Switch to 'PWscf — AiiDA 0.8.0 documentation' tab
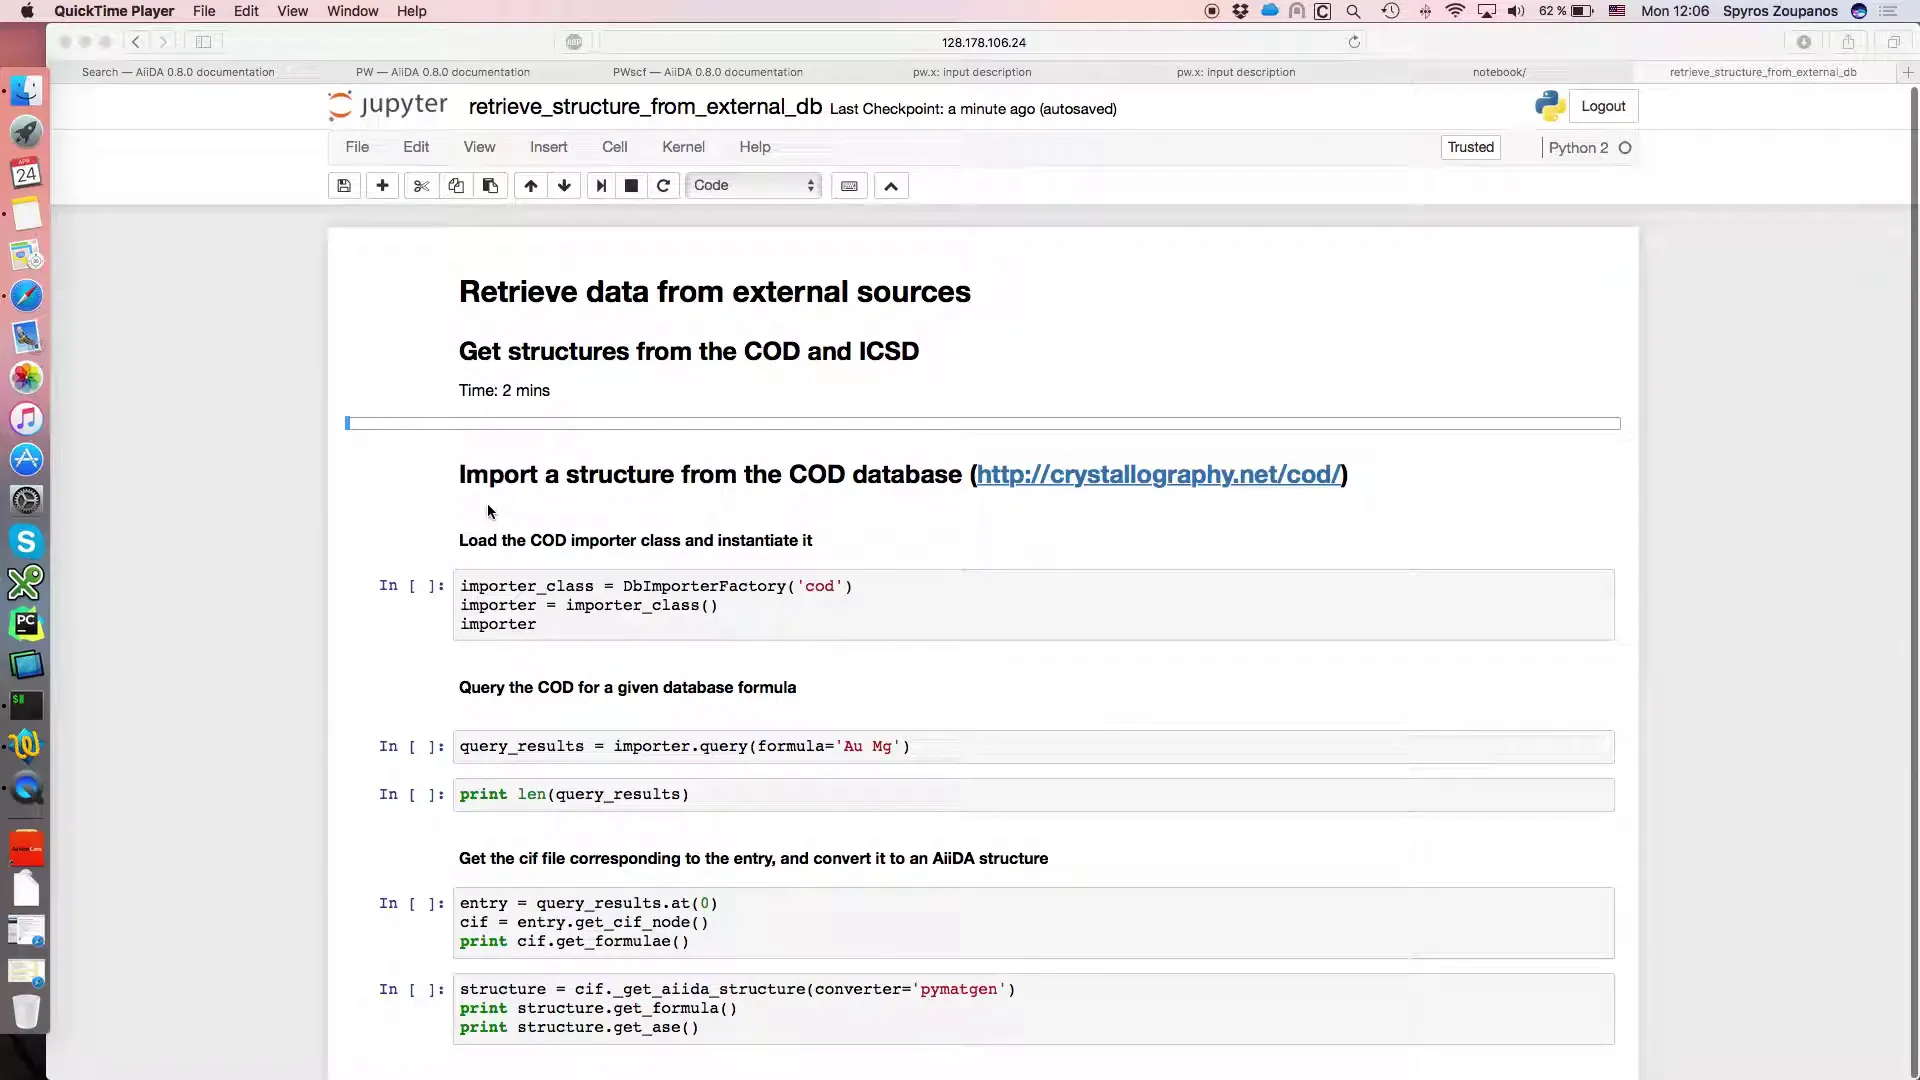 pyautogui.click(x=708, y=72)
